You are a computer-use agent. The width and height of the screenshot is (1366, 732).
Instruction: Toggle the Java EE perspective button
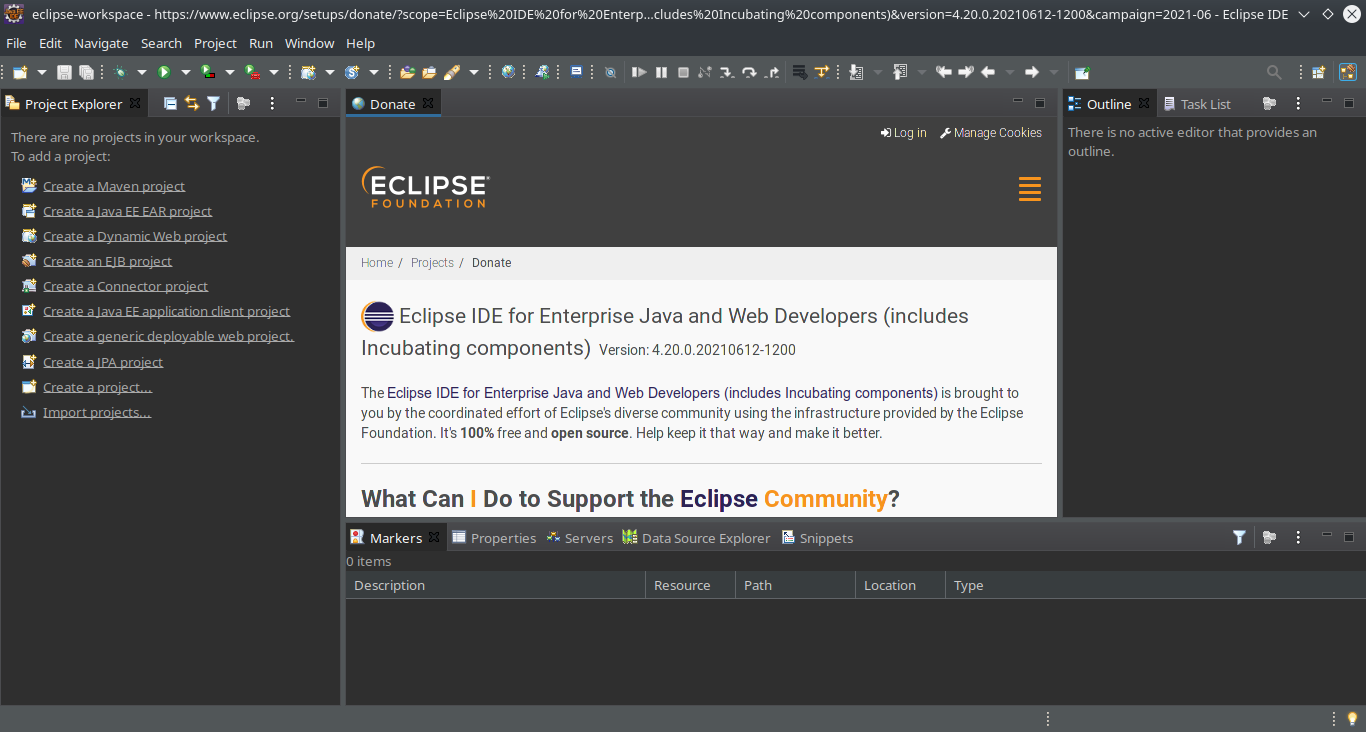click(x=1348, y=72)
